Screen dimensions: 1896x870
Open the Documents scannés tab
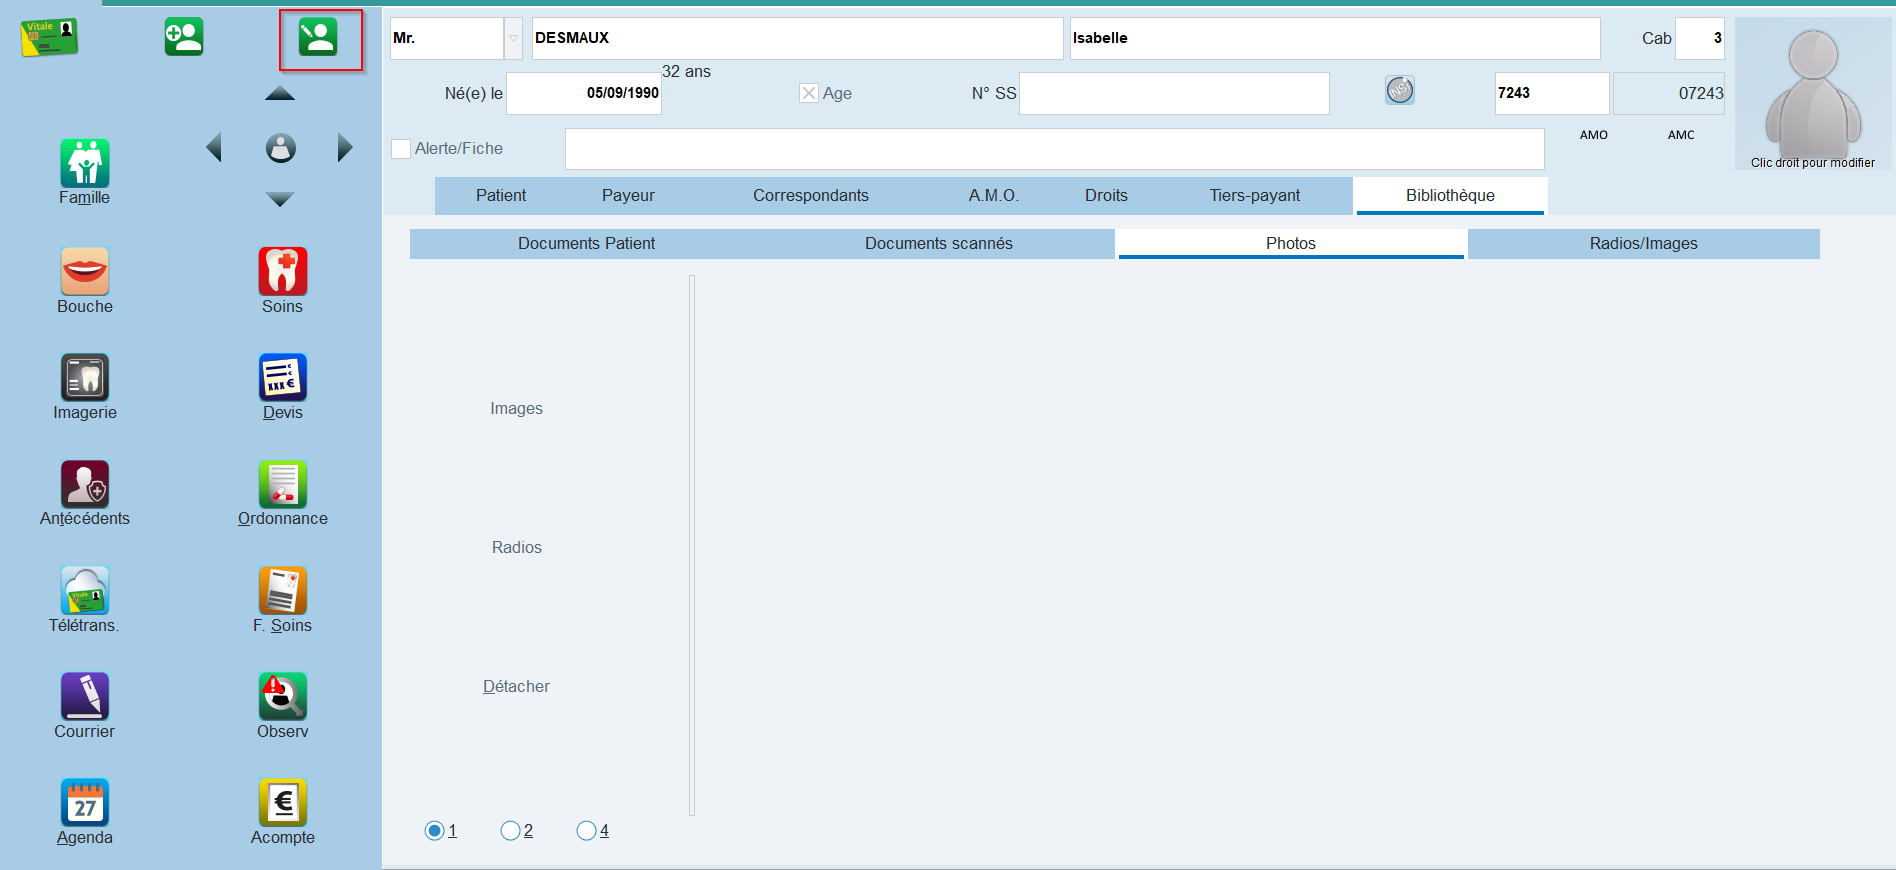(x=939, y=244)
